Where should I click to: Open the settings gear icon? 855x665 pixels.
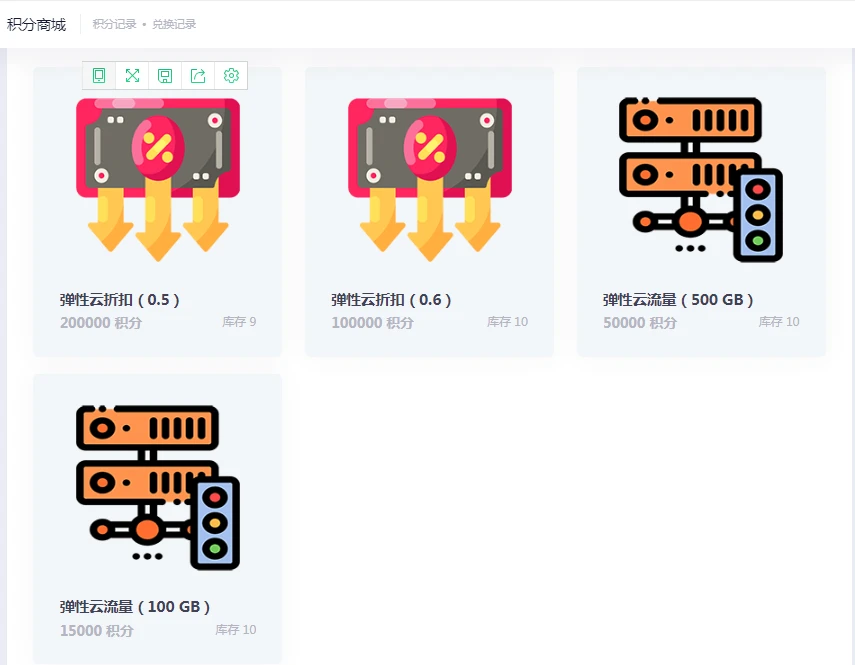point(231,76)
